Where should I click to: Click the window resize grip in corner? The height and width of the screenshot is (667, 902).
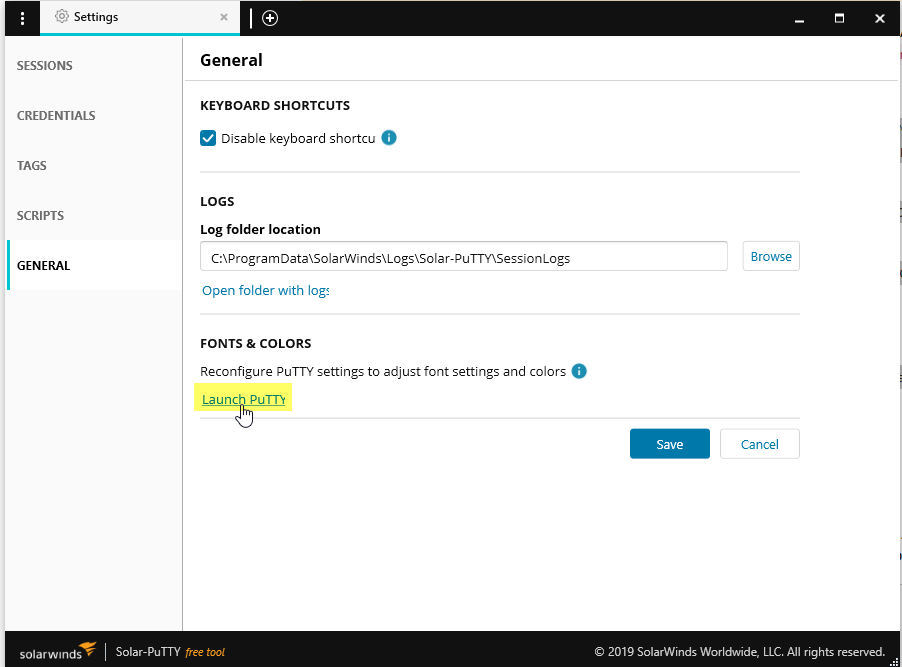893,661
